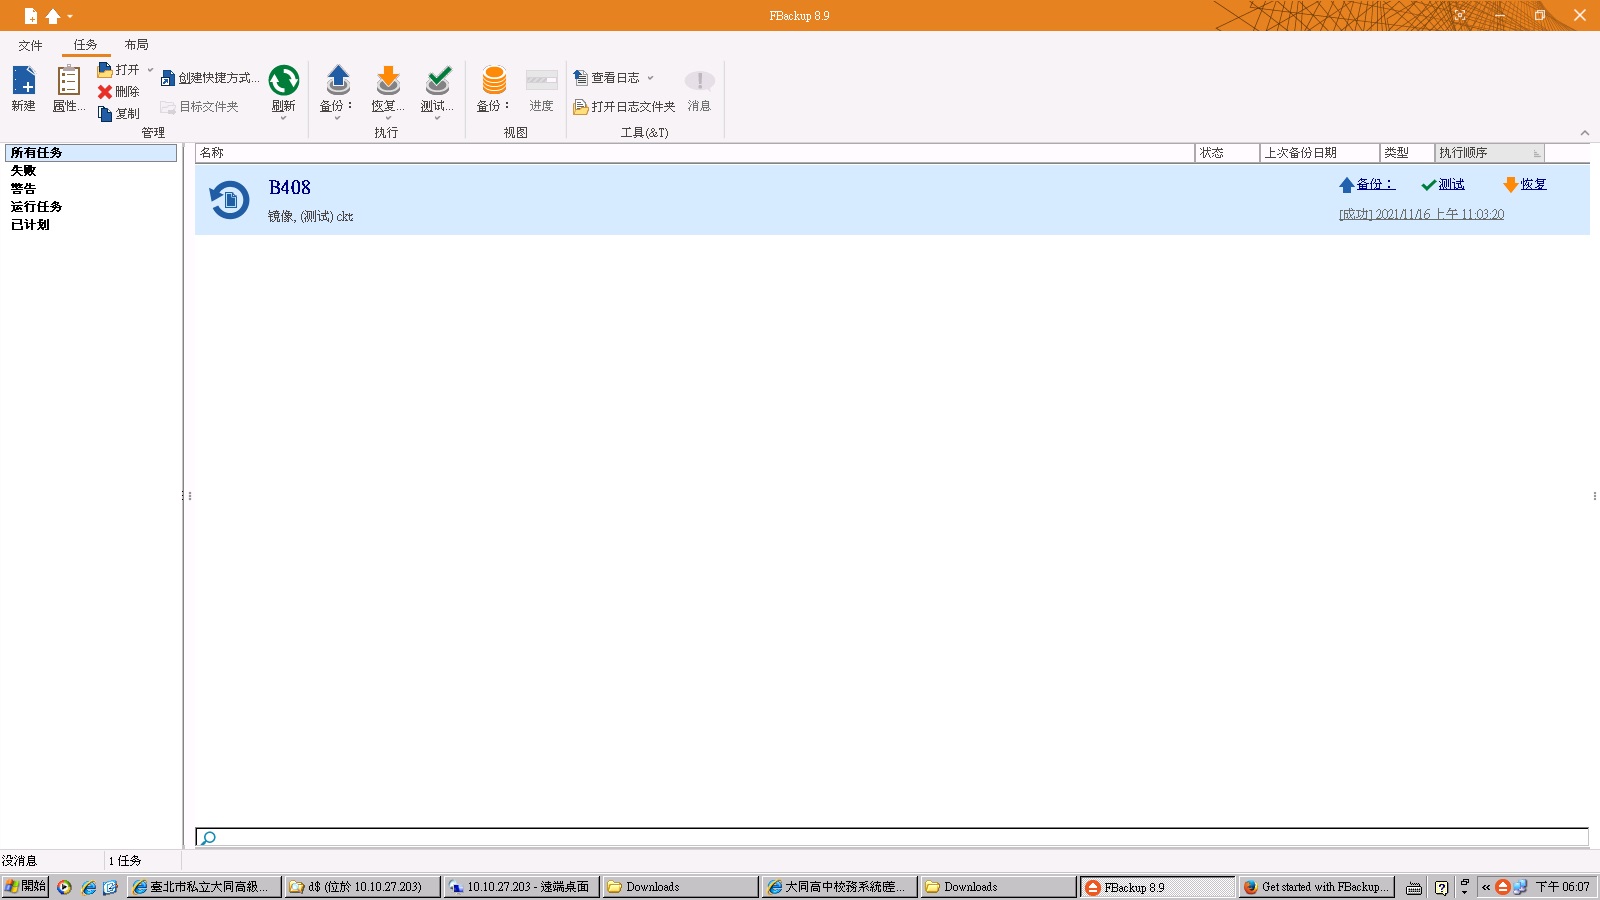The width and height of the screenshot is (1600, 900).
Task: Expand the 备份 dropdown arrow under 执行
Action: [338, 119]
